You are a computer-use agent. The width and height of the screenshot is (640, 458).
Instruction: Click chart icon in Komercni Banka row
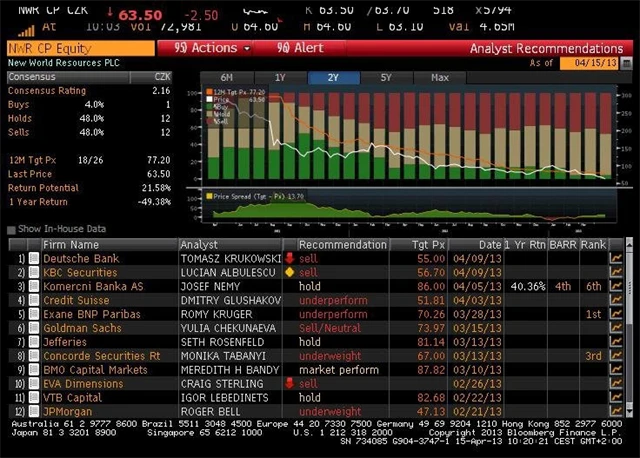616,286
